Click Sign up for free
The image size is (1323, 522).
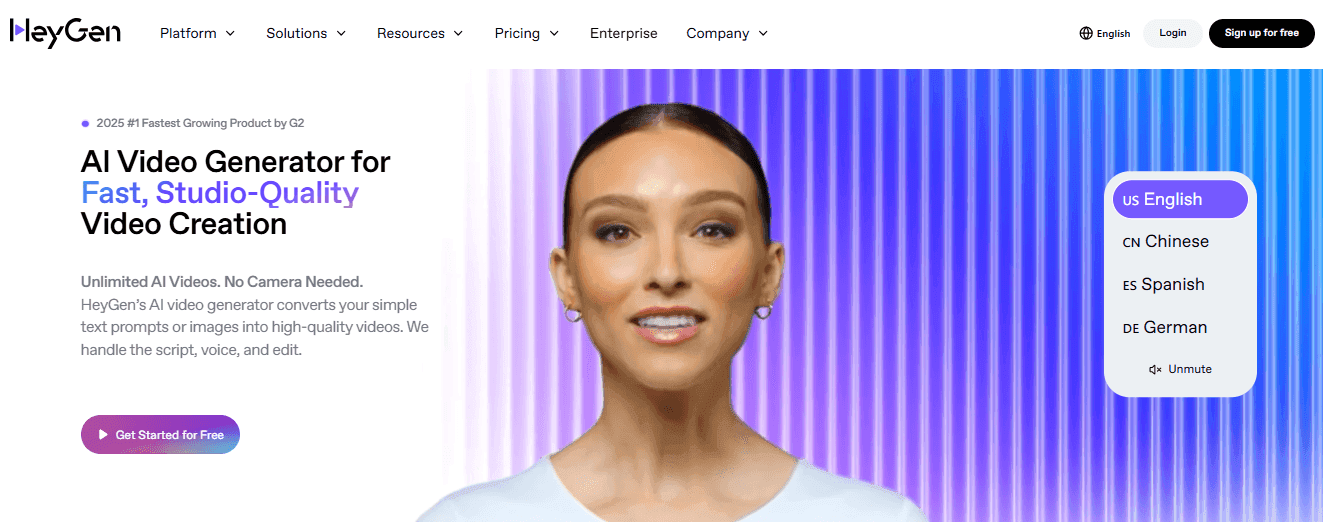(1262, 33)
